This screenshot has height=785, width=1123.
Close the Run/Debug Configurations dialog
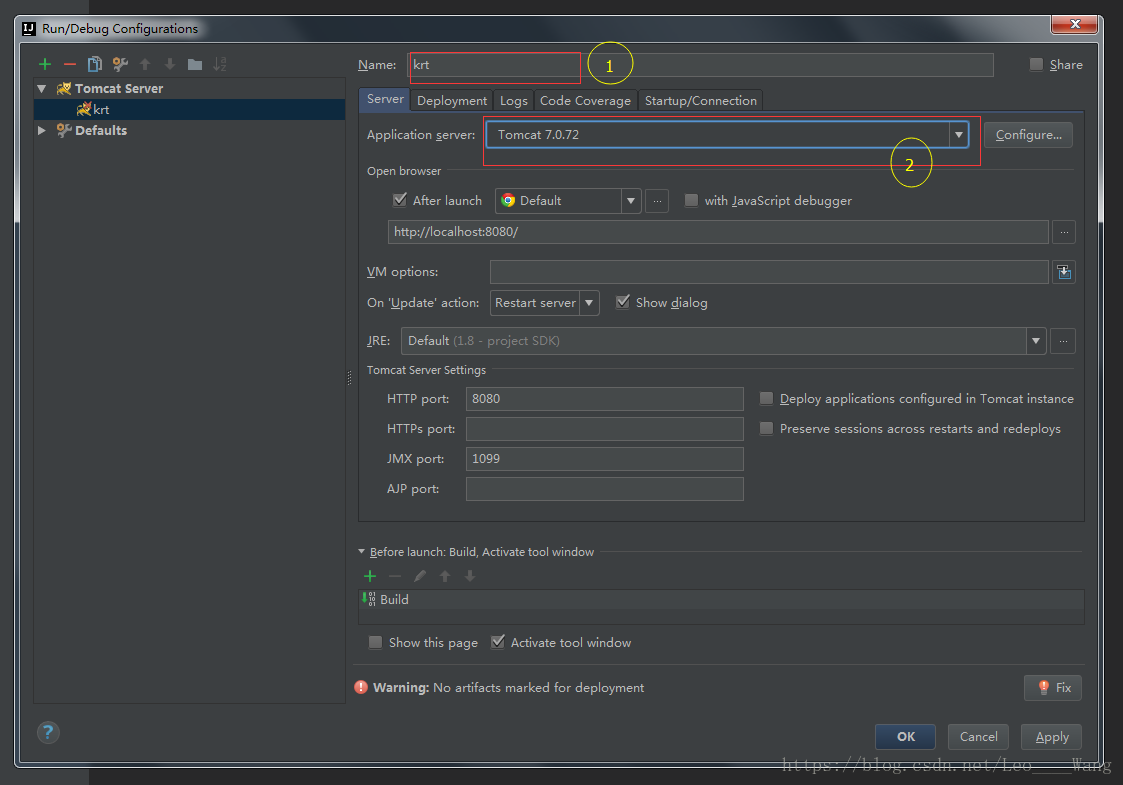[x=1074, y=24]
